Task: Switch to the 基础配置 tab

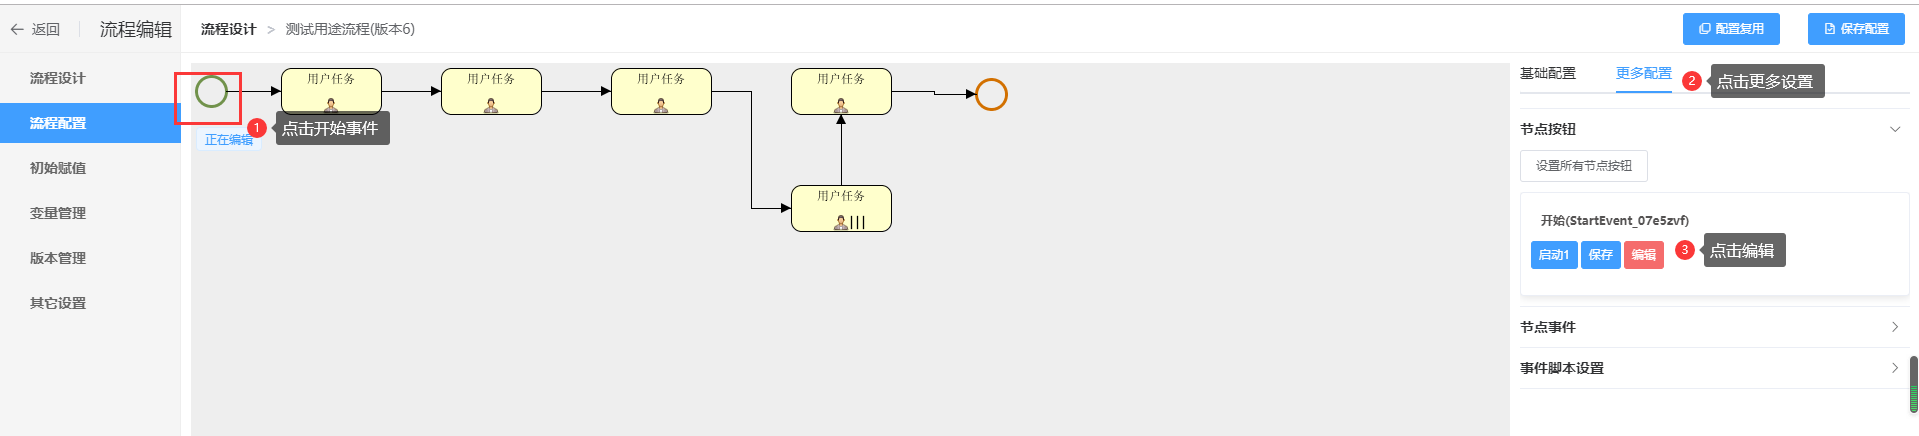Action: point(1547,73)
